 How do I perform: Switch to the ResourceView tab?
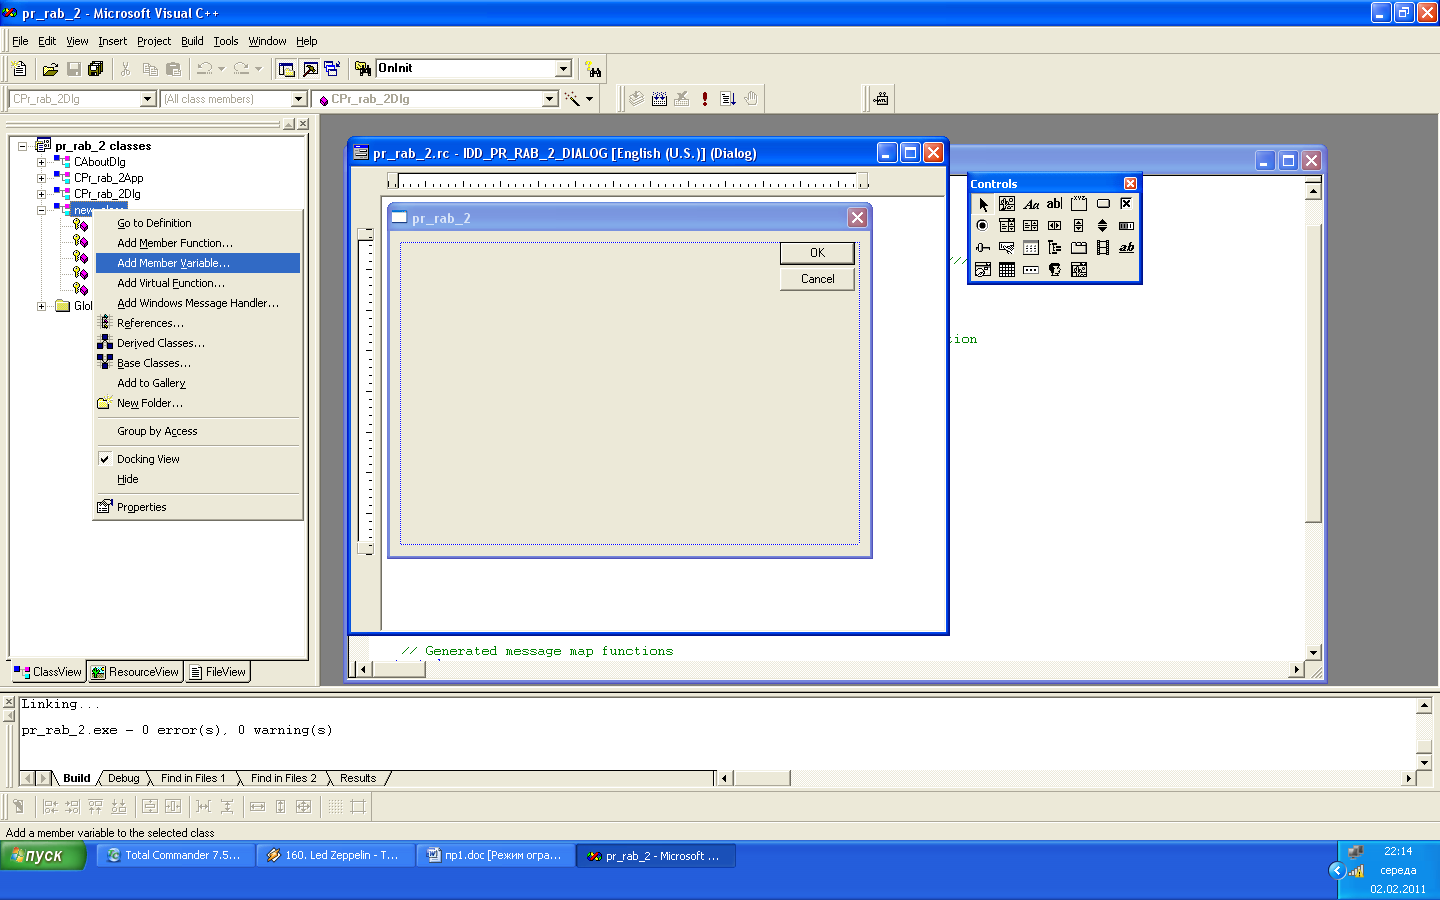click(x=135, y=672)
